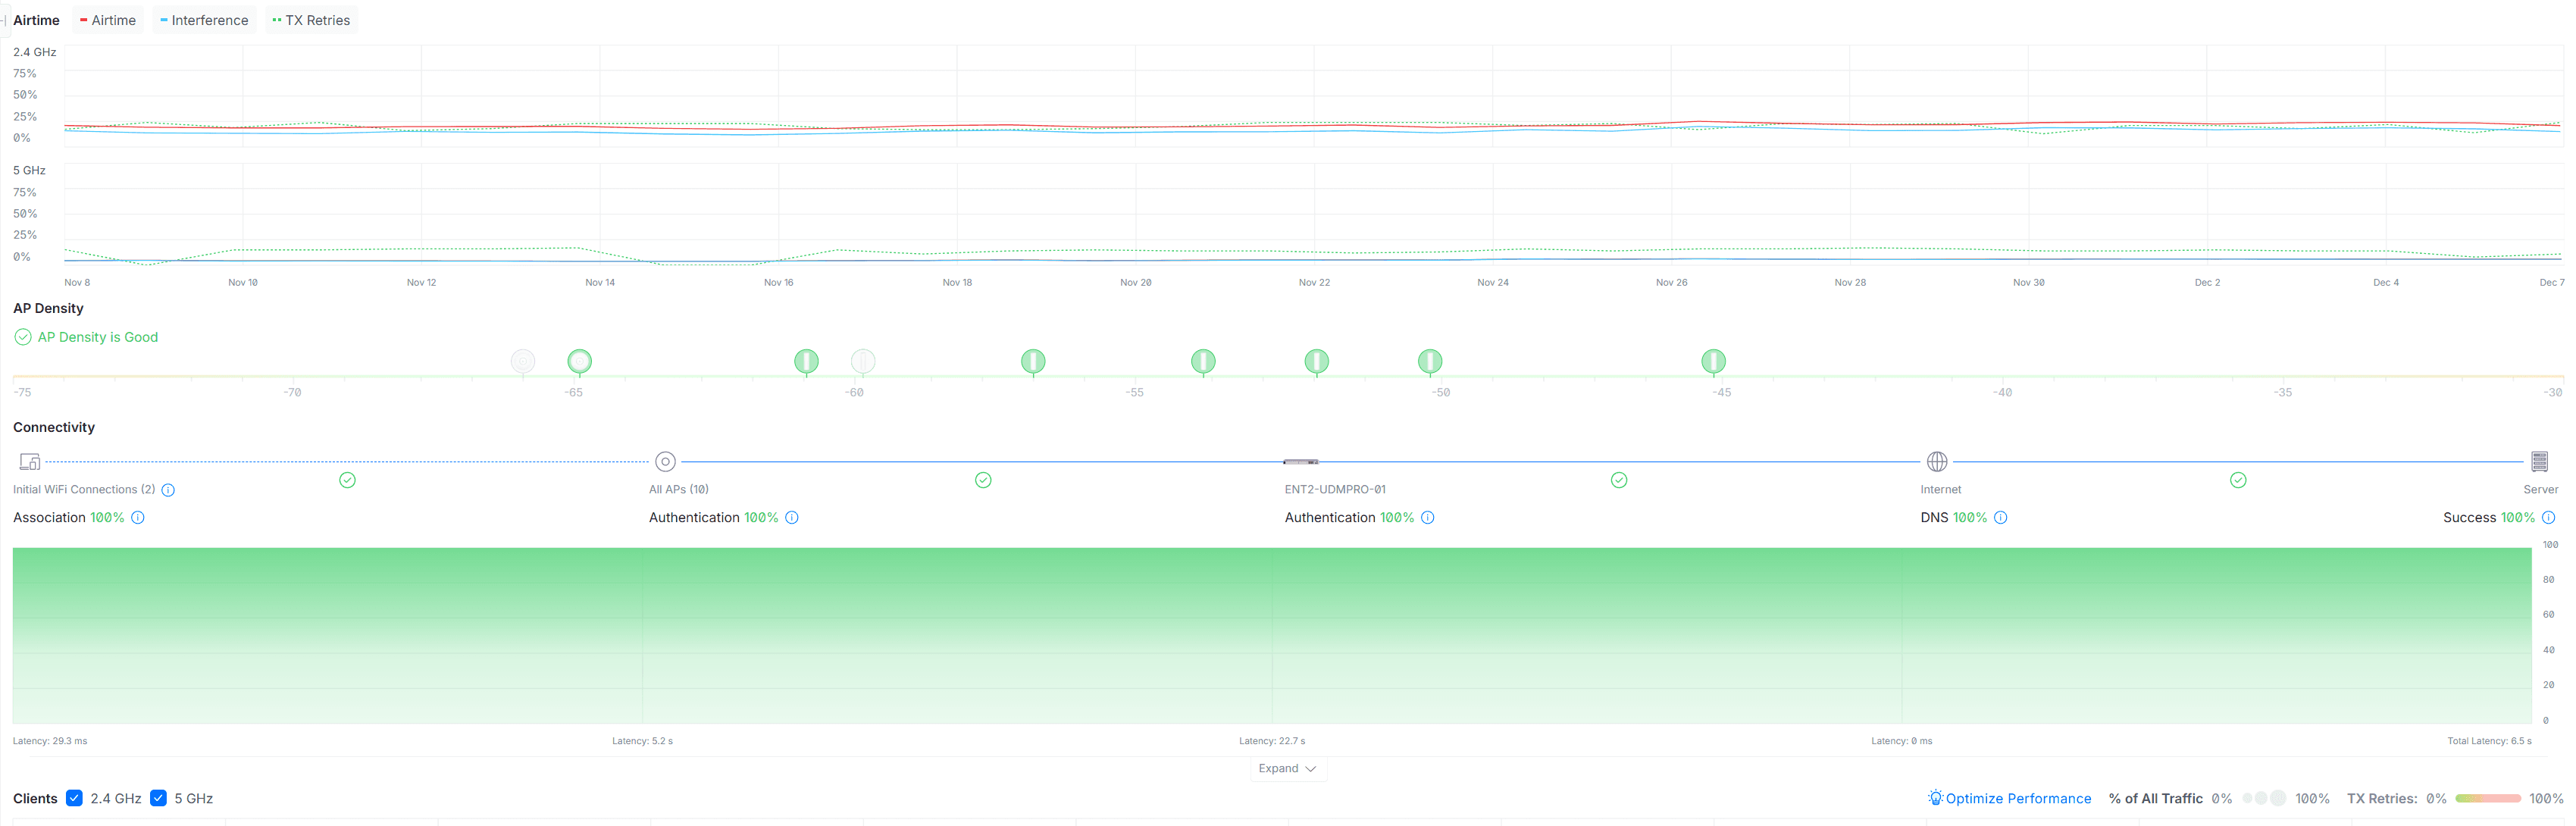Toggle the Interference legend series
This screenshot has height=826, width=2576.
[204, 20]
